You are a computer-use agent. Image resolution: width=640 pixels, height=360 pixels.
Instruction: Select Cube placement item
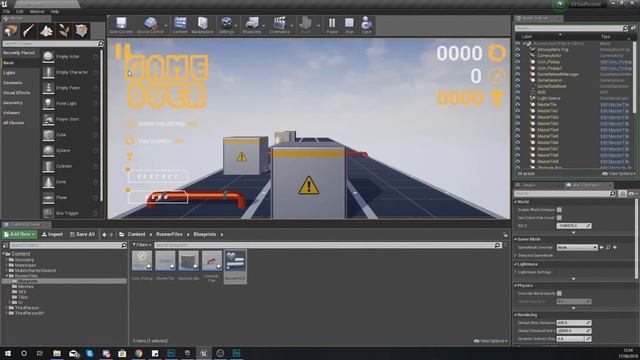click(x=70, y=135)
